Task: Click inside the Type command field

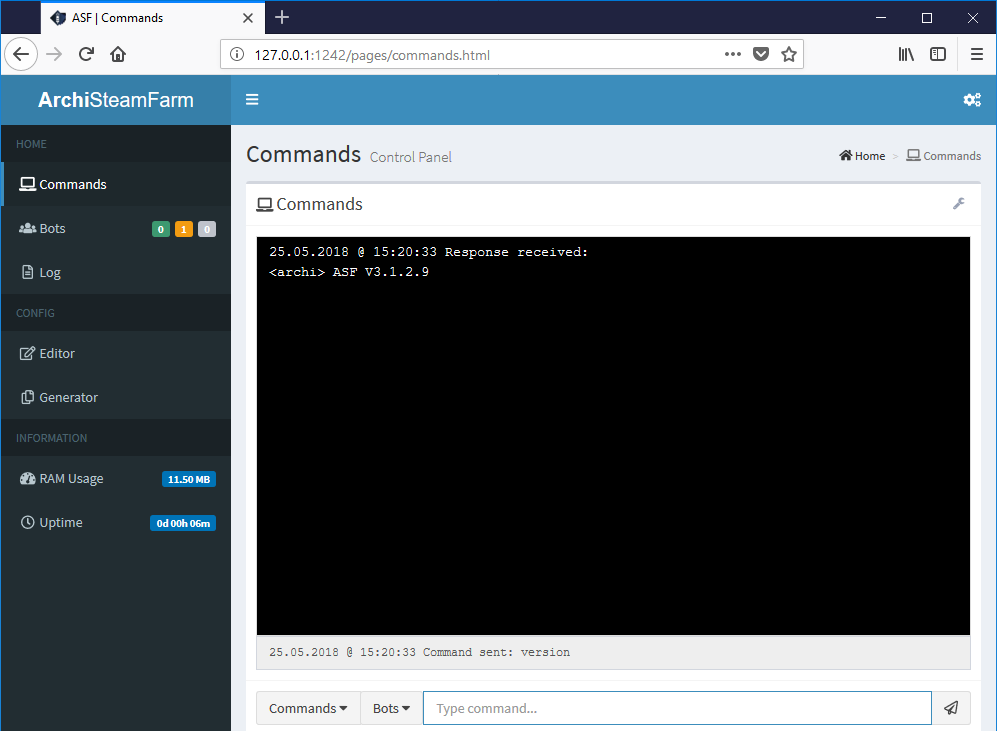Action: (x=677, y=708)
